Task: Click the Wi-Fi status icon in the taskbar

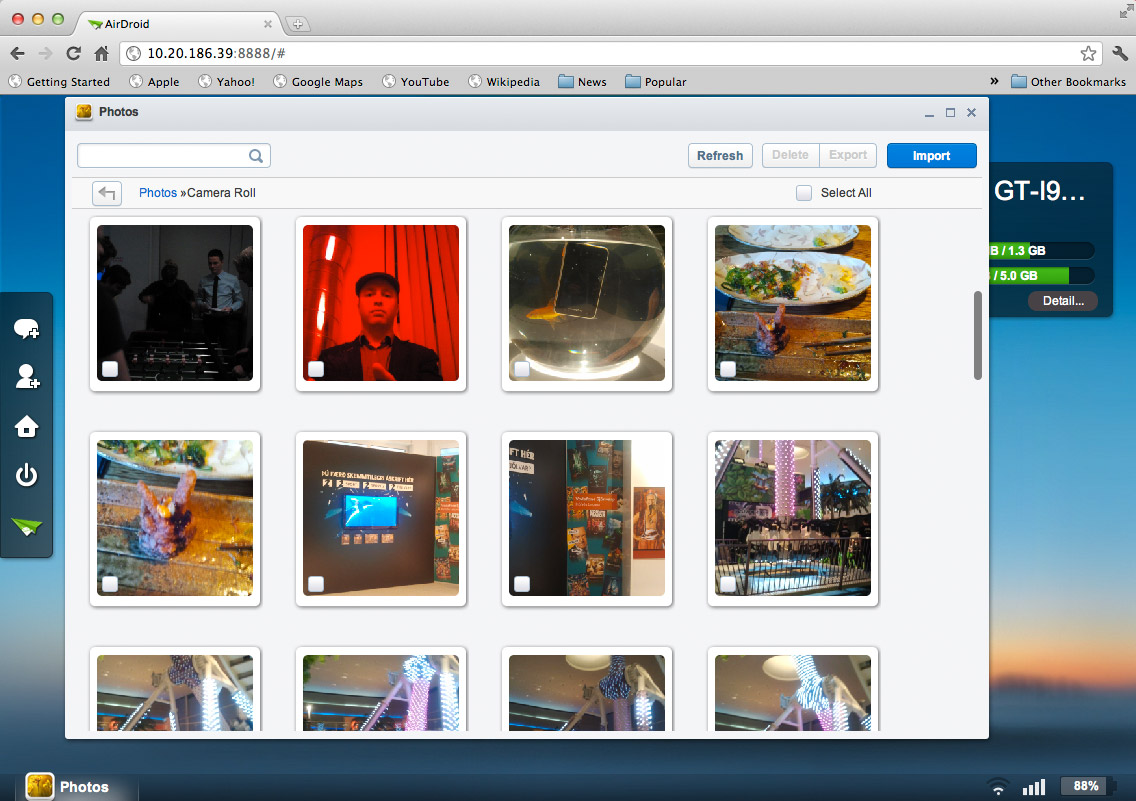Action: pos(997,786)
